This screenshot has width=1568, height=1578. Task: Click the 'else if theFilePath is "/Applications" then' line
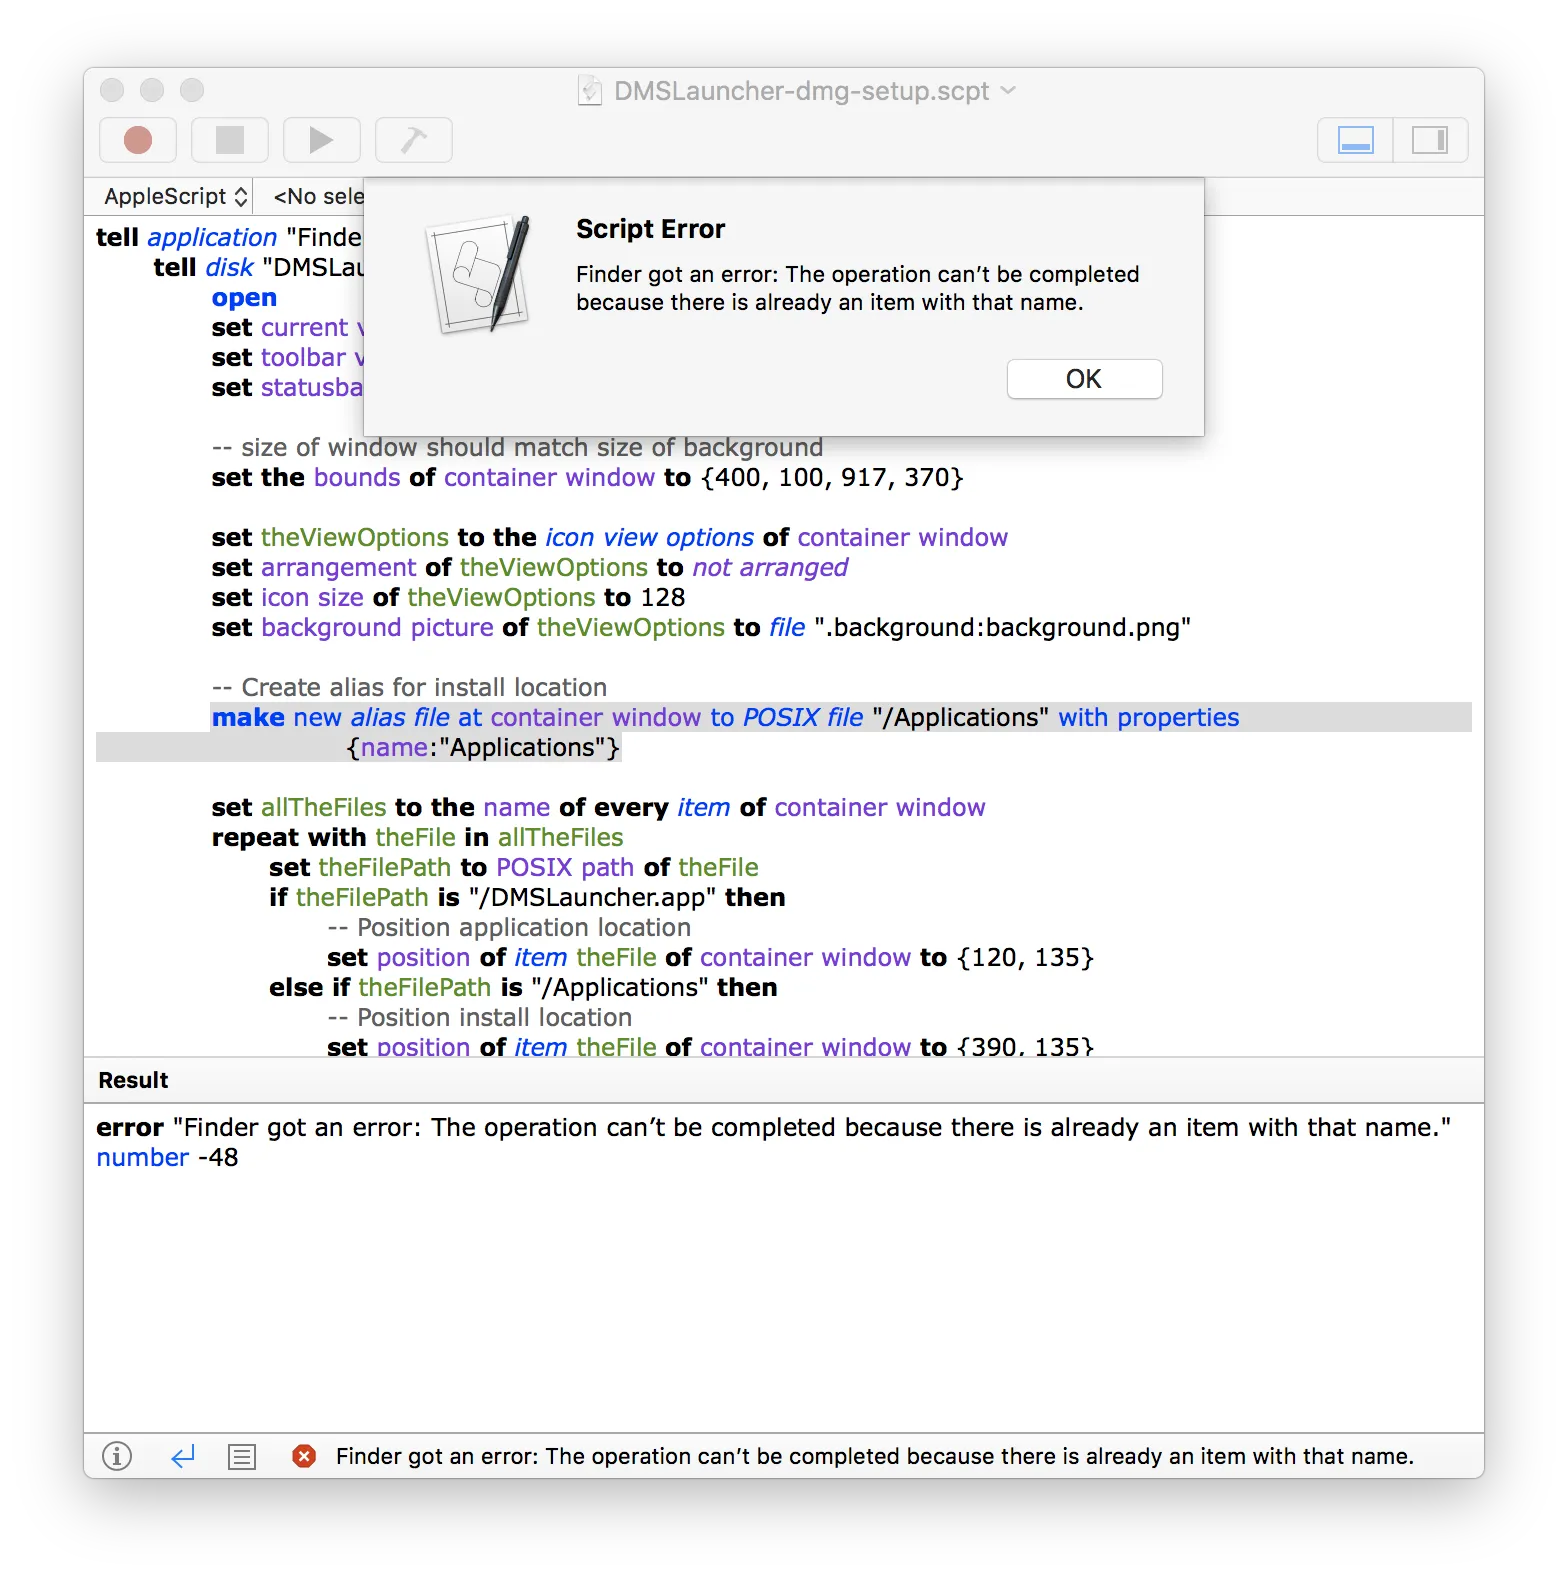(523, 987)
